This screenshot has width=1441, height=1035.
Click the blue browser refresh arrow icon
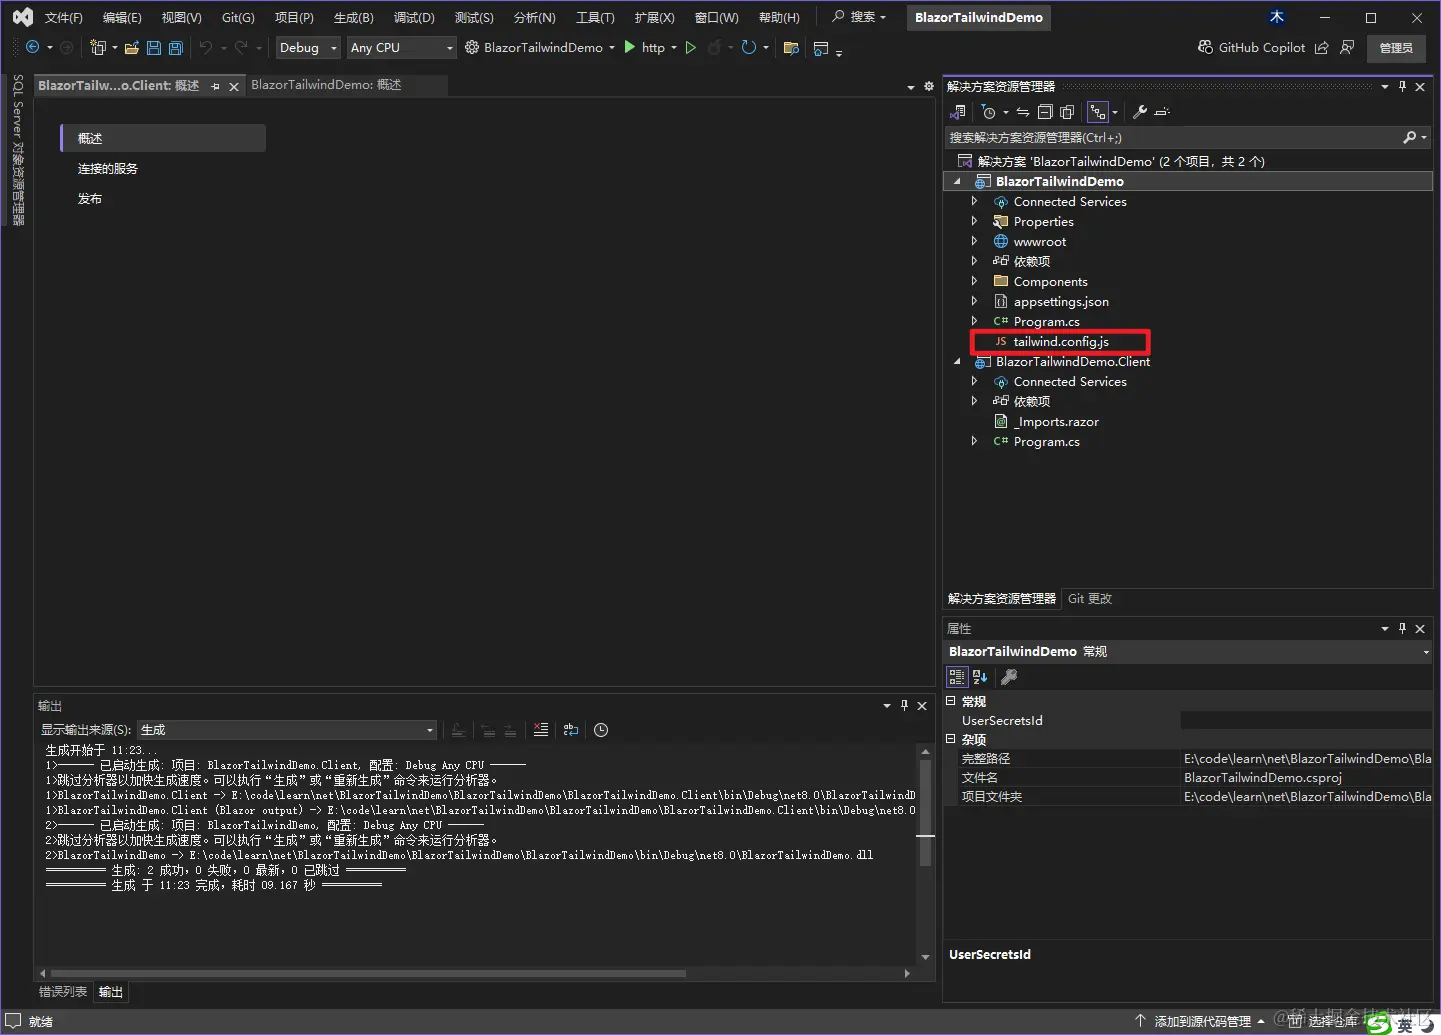pyautogui.click(x=748, y=47)
